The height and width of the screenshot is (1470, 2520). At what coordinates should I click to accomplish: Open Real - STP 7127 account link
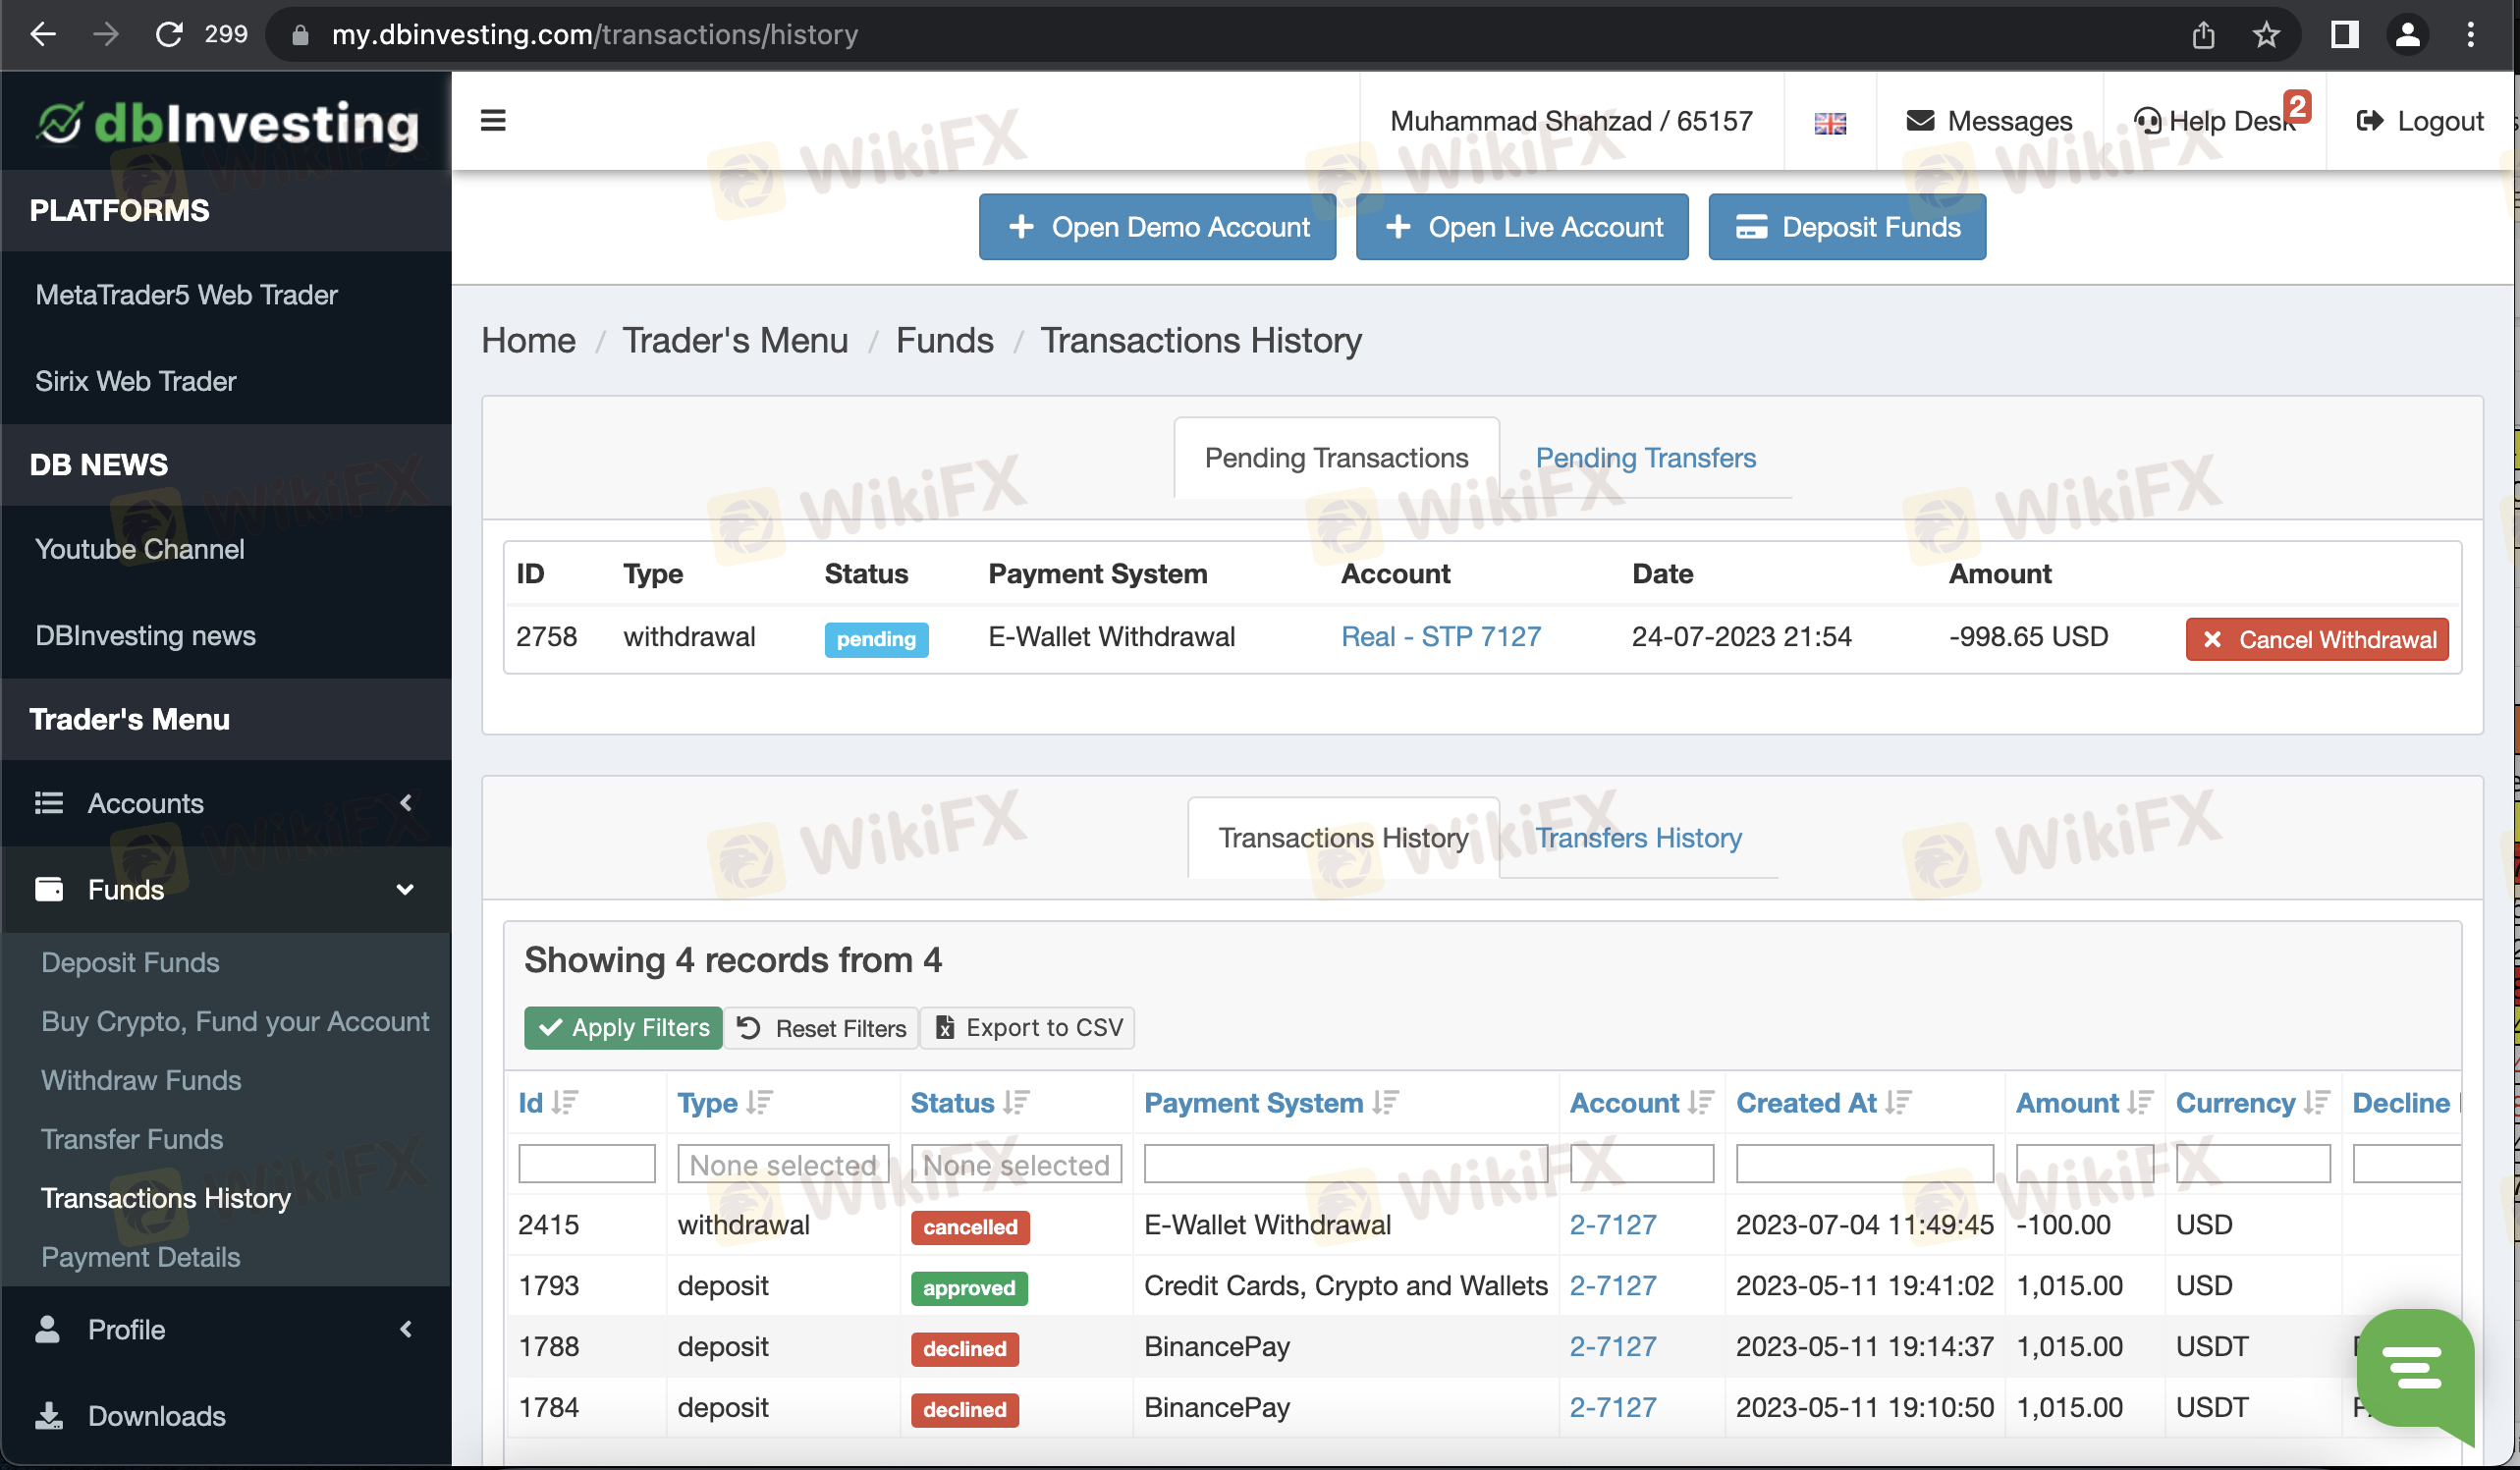coord(1441,637)
